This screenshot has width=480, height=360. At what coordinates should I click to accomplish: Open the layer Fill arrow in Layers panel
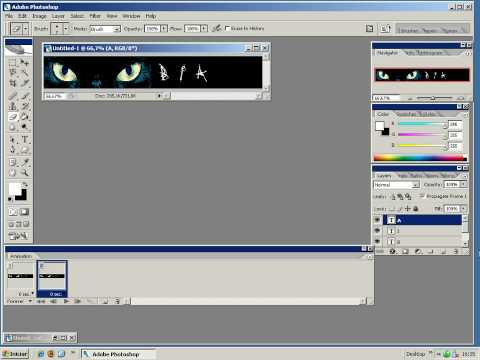(x=463, y=209)
